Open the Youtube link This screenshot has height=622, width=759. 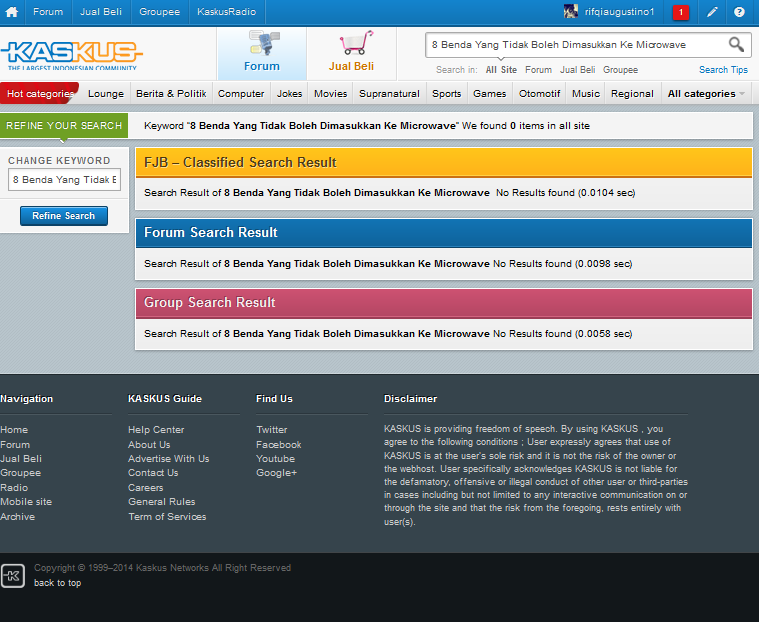click(x=275, y=458)
